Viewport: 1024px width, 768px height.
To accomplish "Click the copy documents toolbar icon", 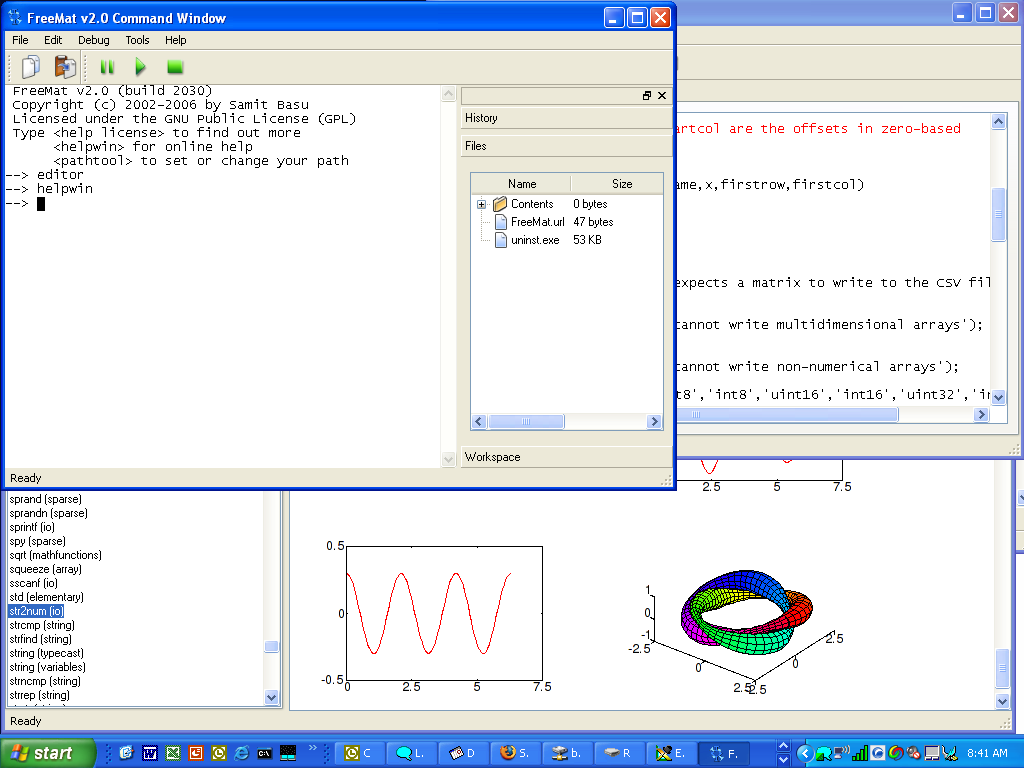I will pyautogui.click(x=30, y=67).
